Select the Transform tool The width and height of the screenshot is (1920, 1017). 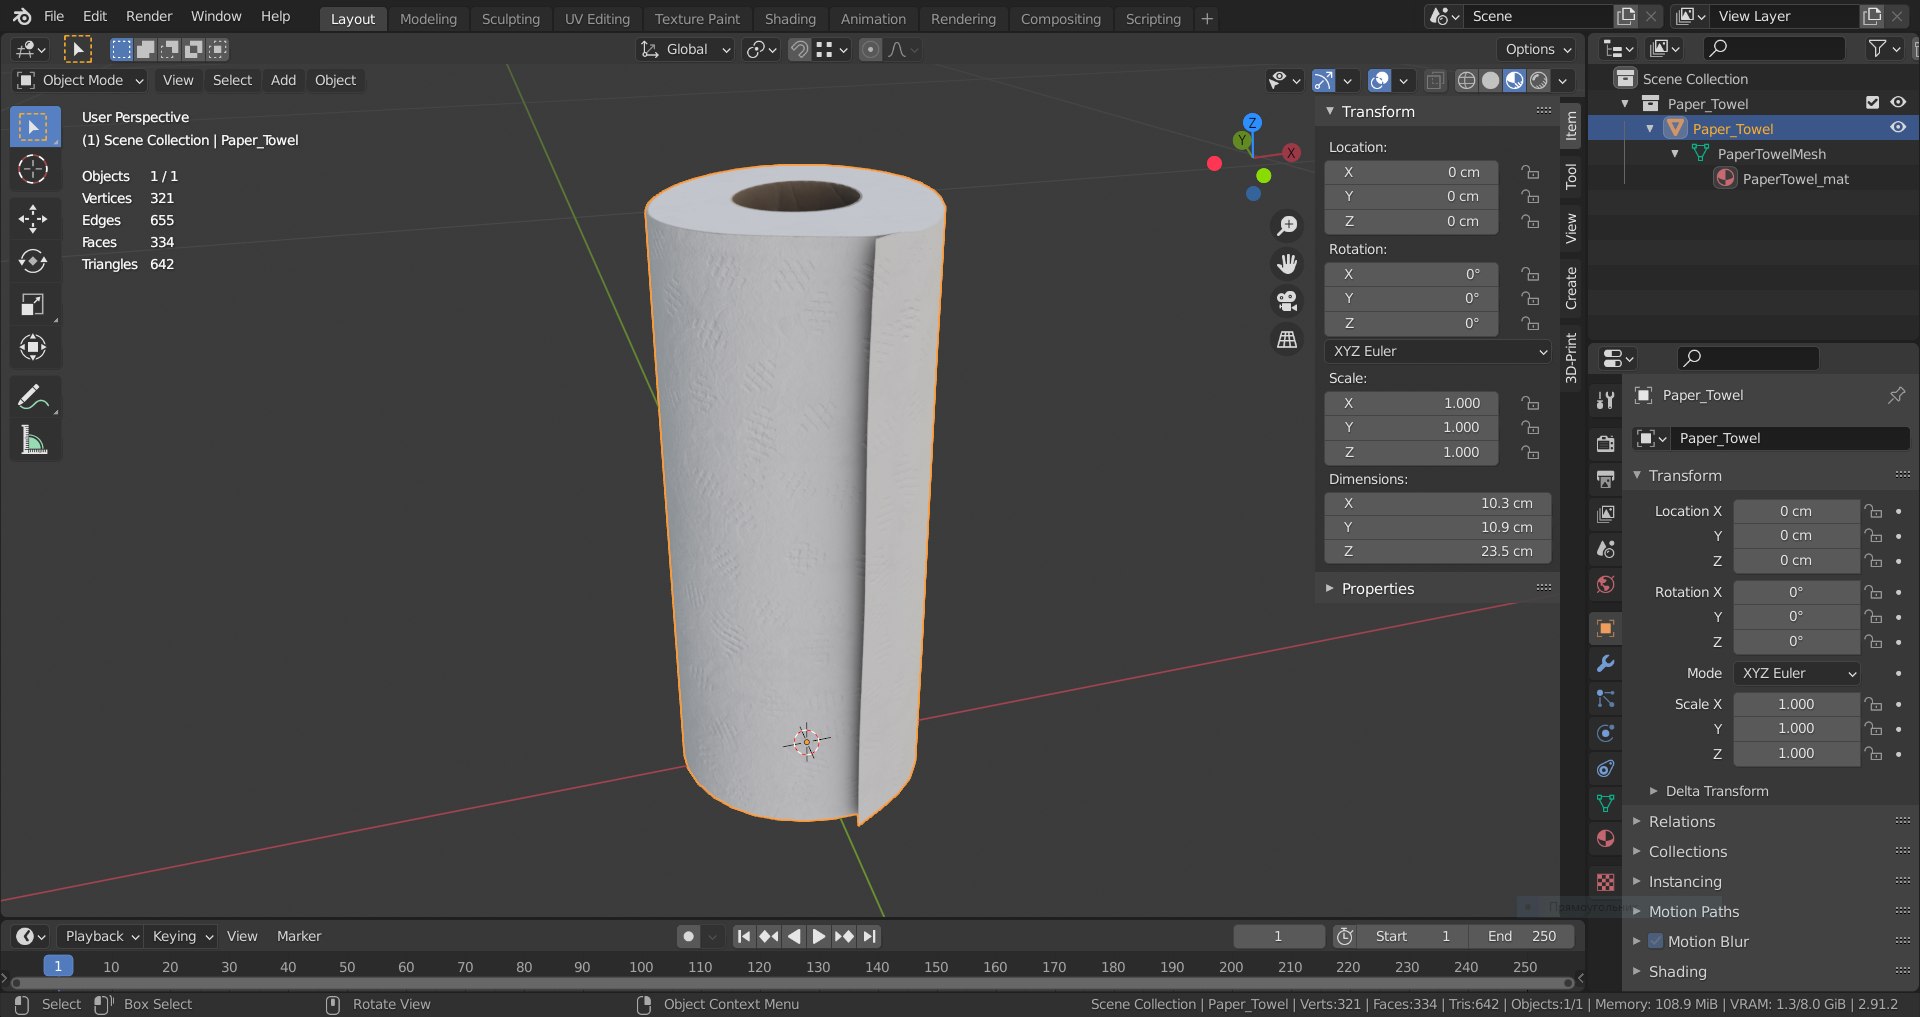pyautogui.click(x=33, y=347)
